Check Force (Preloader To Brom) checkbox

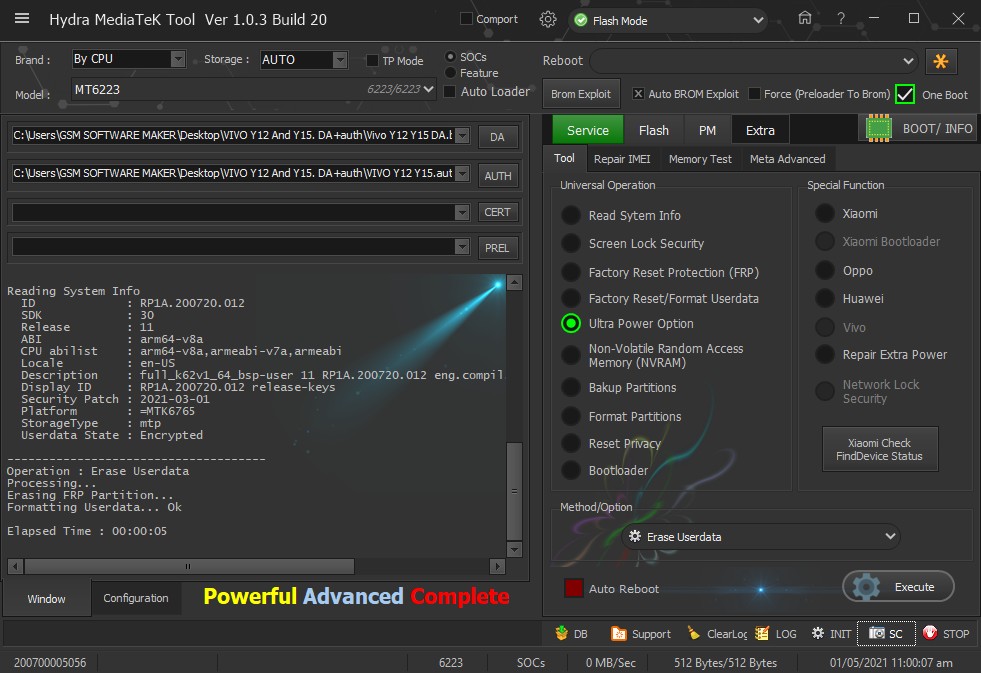[x=755, y=94]
